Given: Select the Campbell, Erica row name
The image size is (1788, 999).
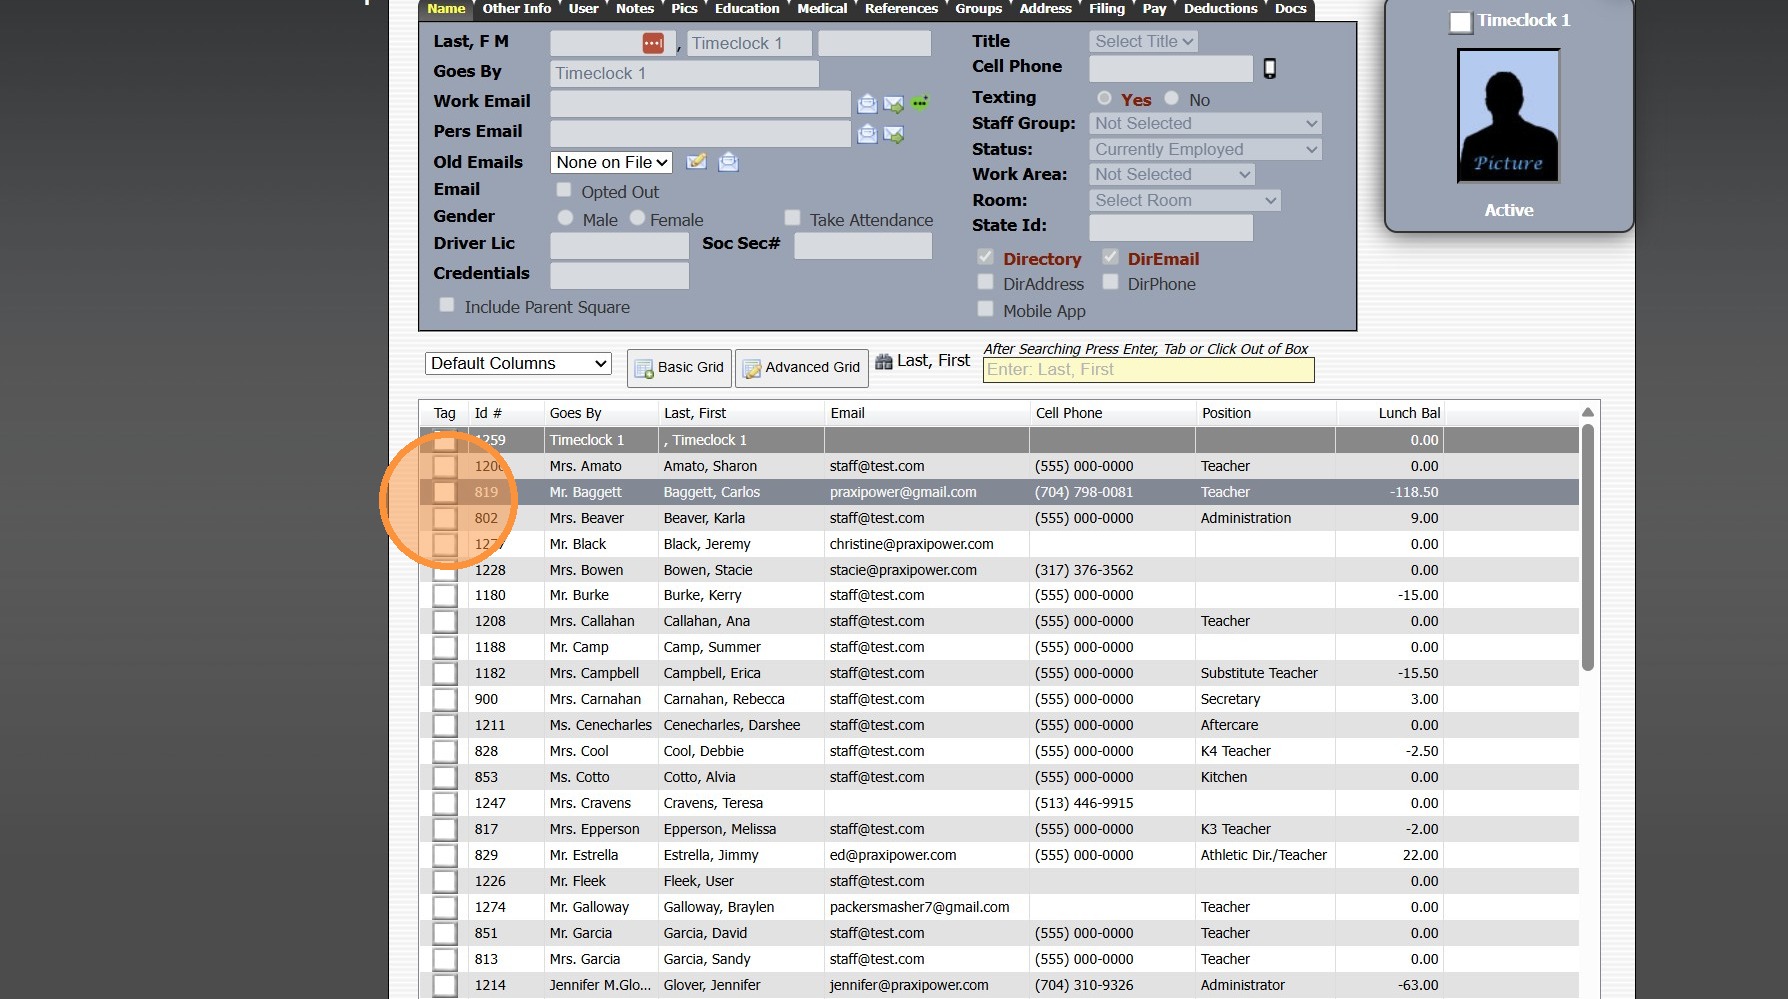Looking at the screenshot, I should (x=712, y=674).
